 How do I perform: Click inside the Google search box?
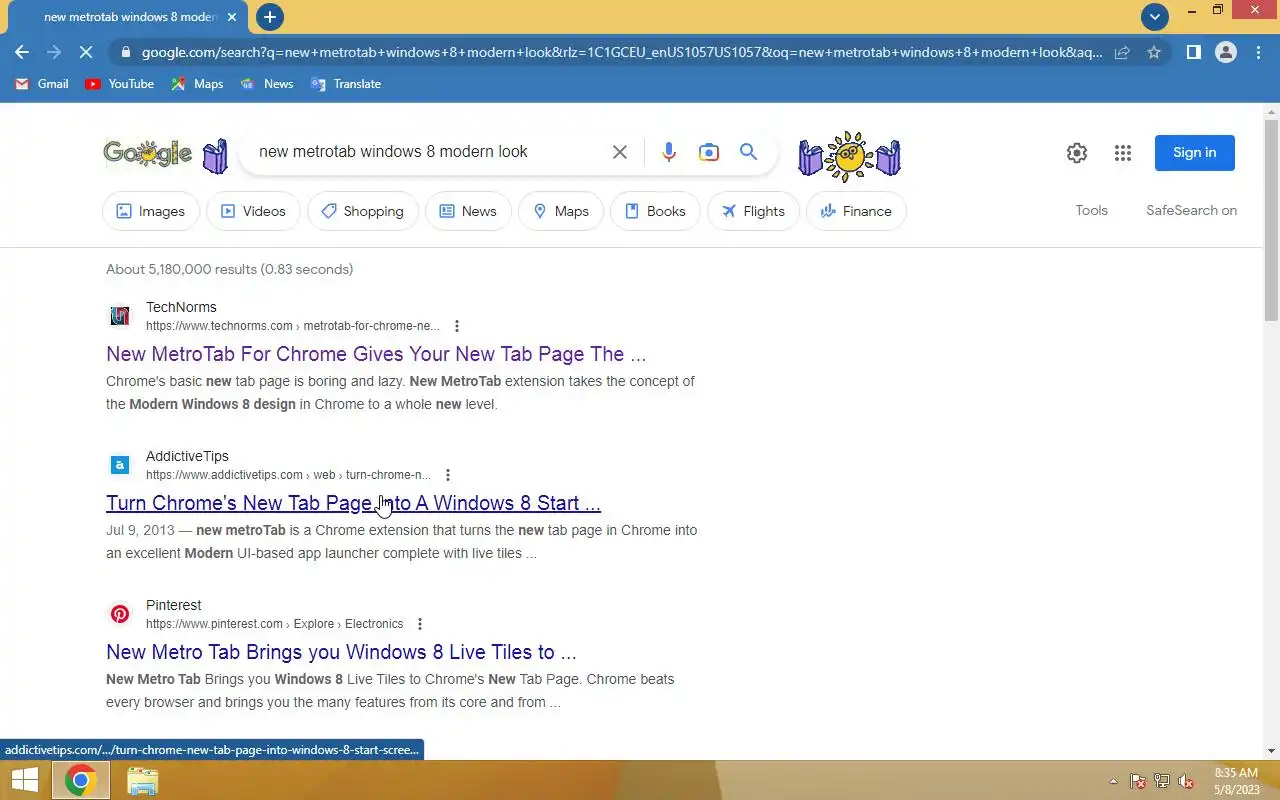[430, 152]
